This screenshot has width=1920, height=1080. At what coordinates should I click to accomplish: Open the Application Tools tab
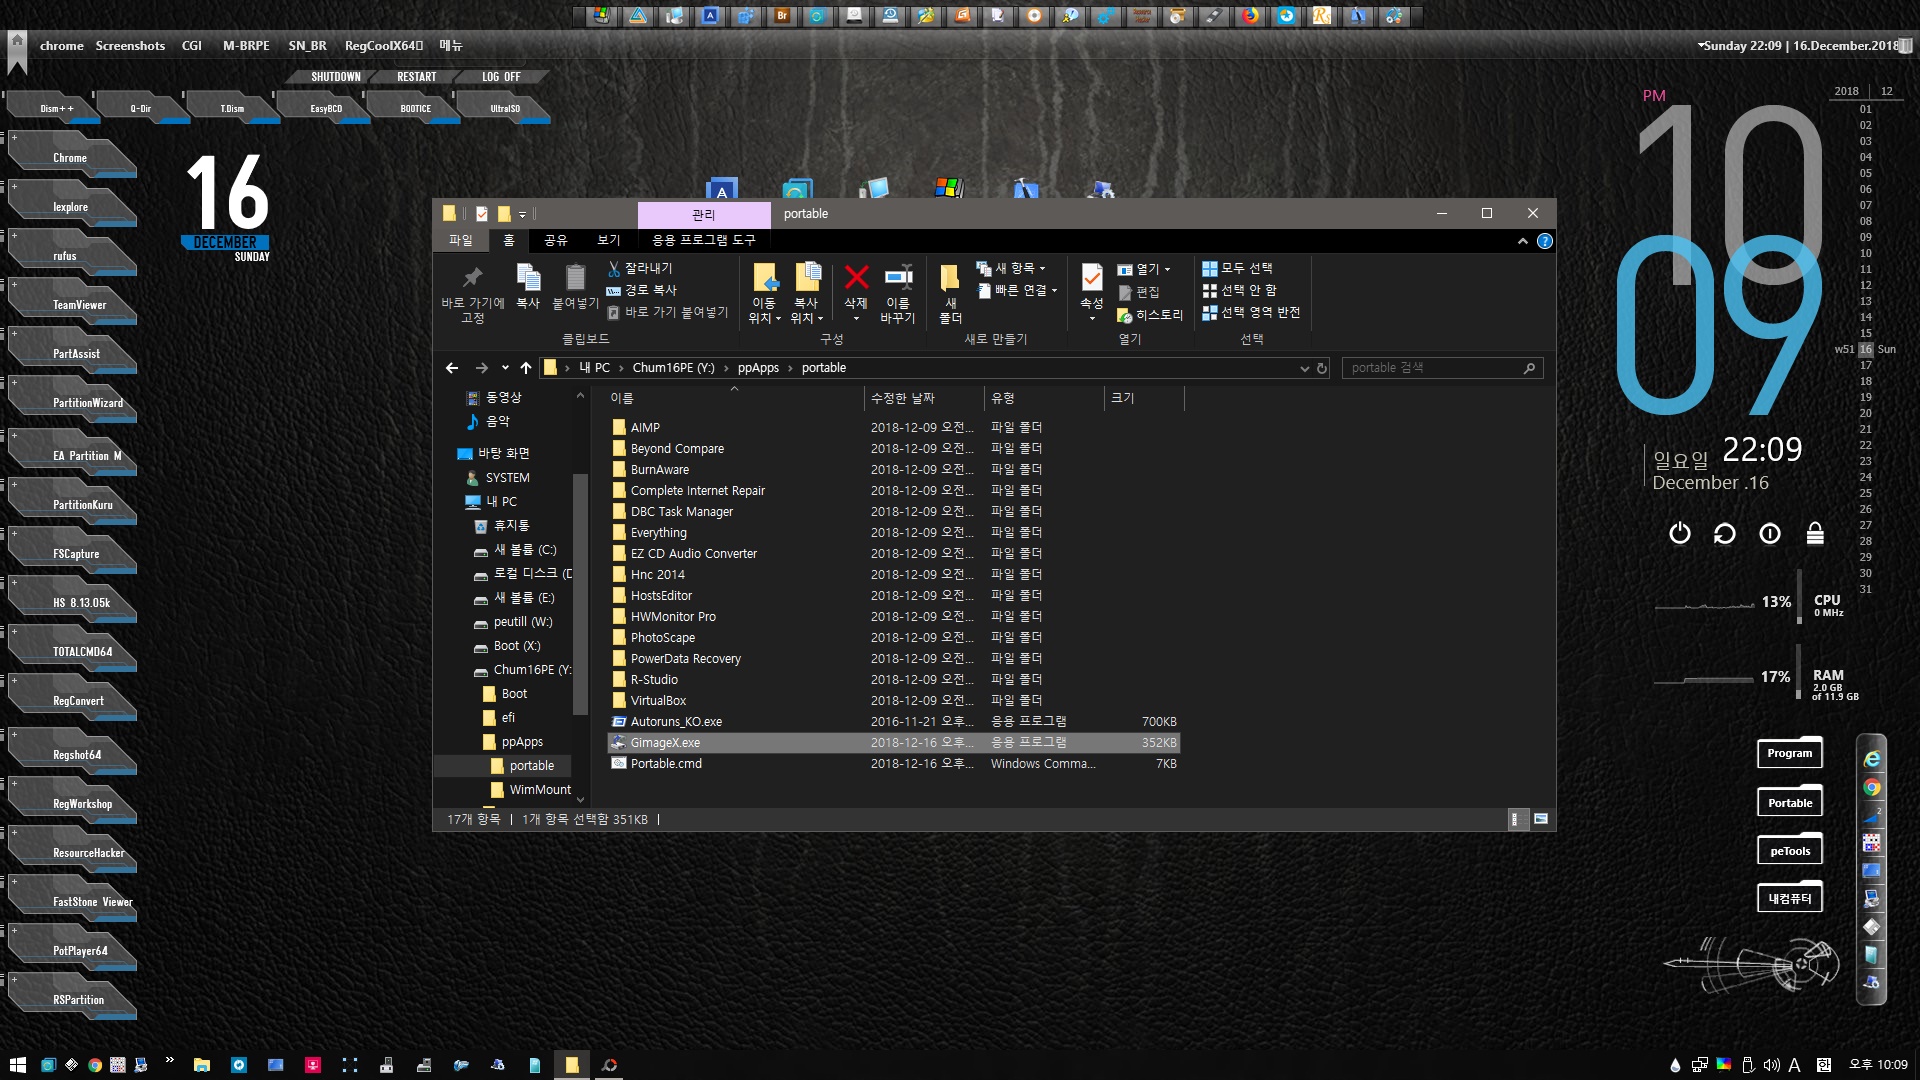click(704, 240)
